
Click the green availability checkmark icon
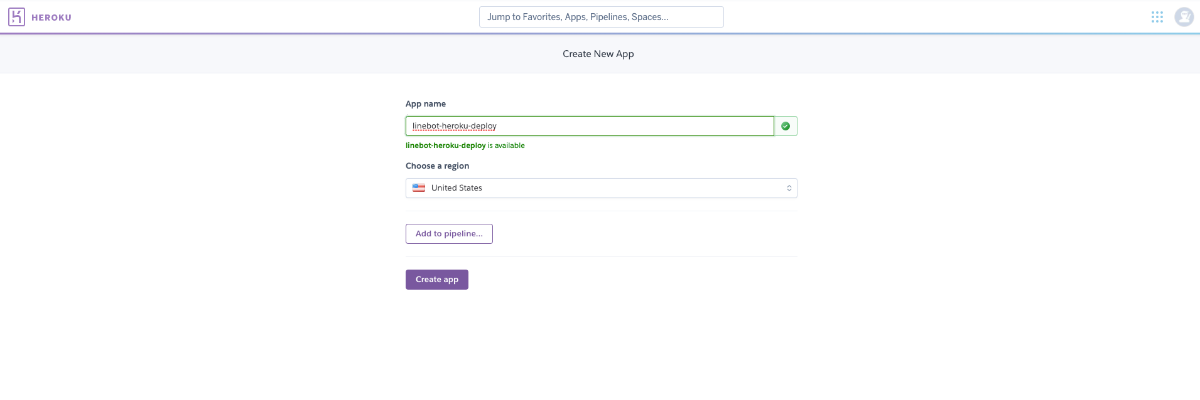pyautogui.click(x=786, y=126)
